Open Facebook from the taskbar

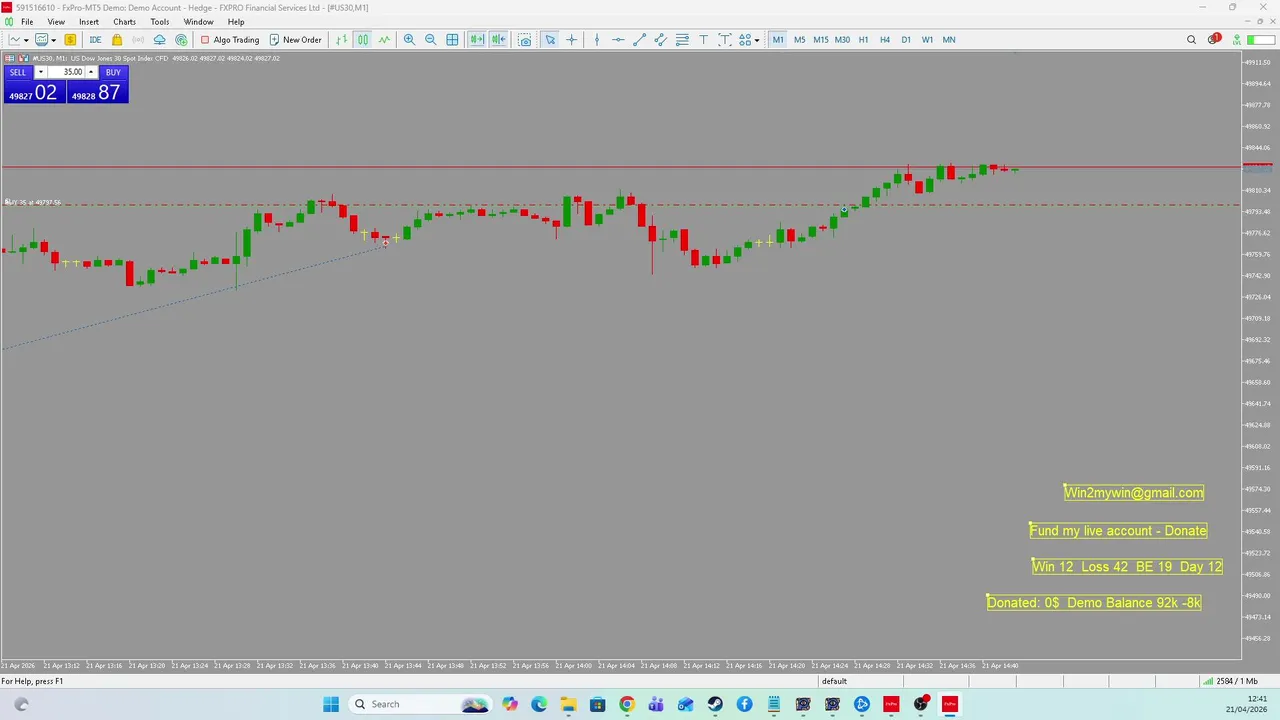[x=744, y=704]
